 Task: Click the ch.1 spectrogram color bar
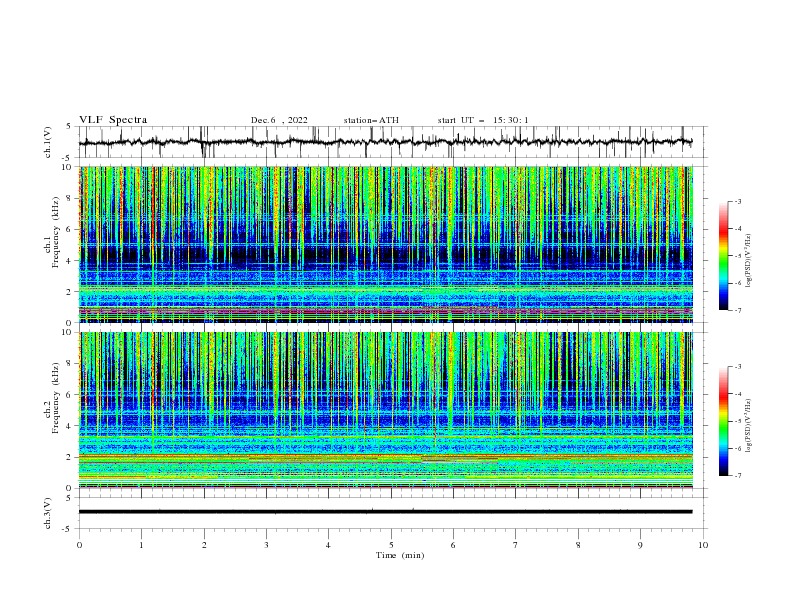pyautogui.click(x=723, y=256)
